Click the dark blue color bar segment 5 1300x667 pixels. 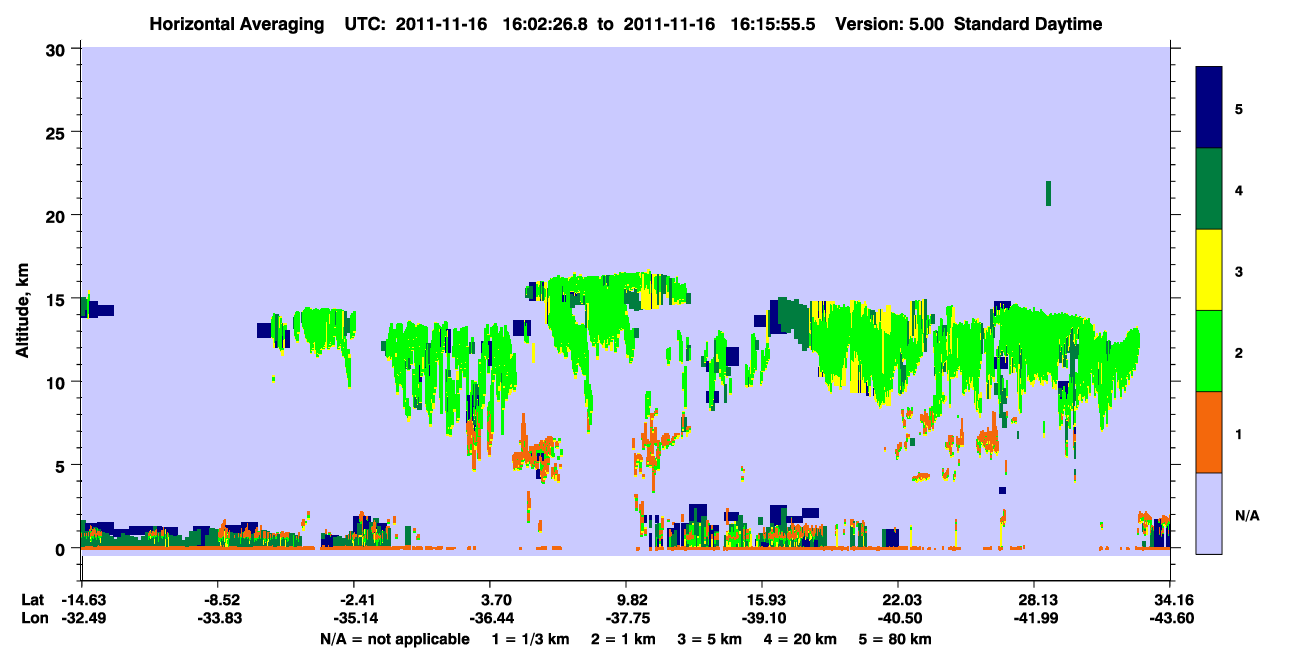[1209, 108]
